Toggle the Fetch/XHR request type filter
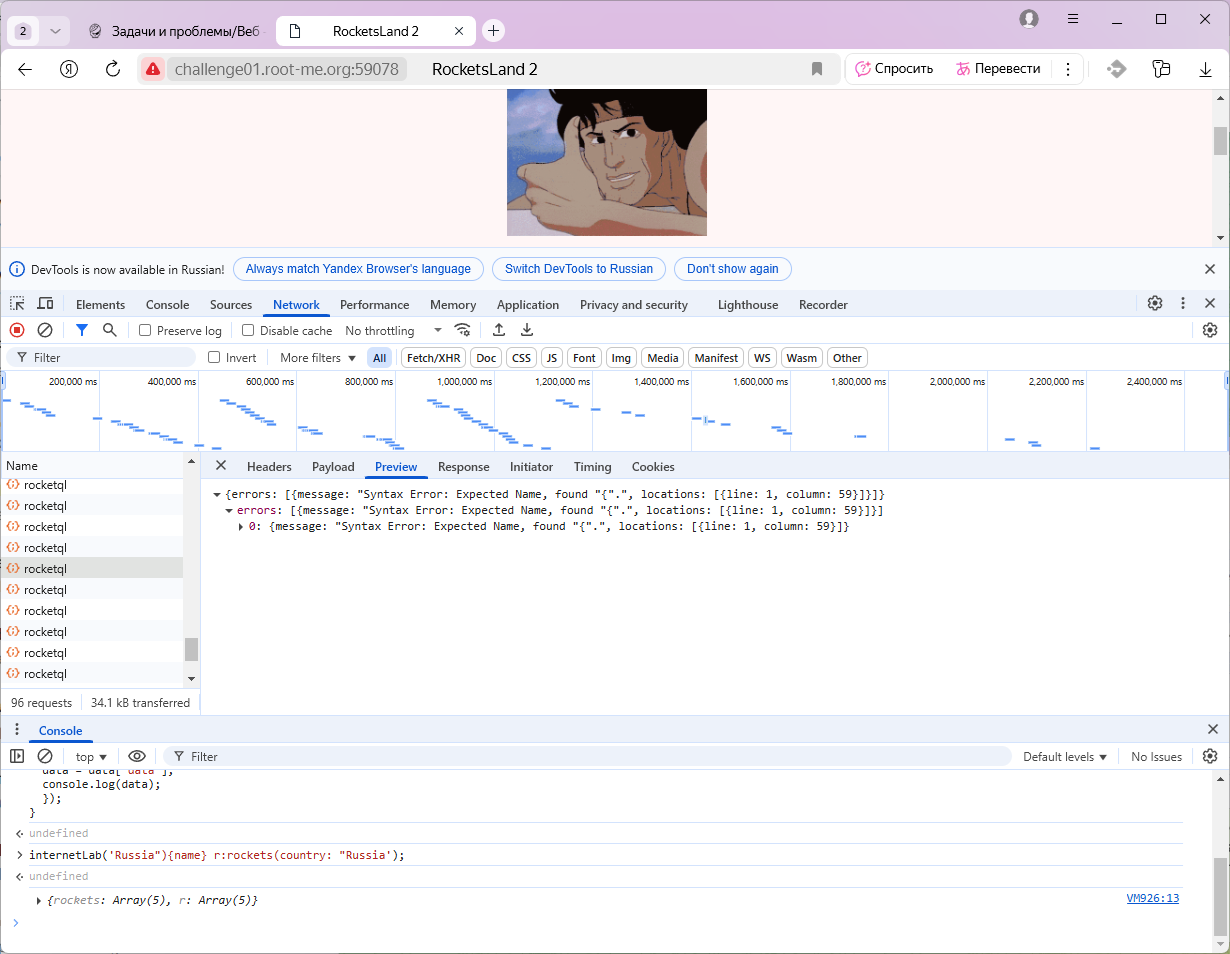 pyautogui.click(x=434, y=358)
